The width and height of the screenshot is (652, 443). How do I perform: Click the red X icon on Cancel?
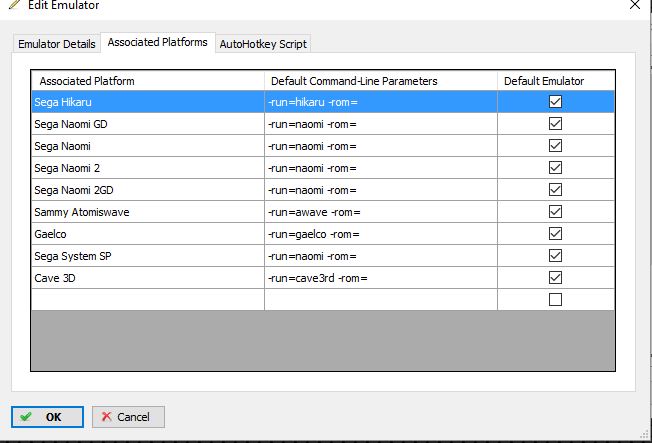point(106,416)
